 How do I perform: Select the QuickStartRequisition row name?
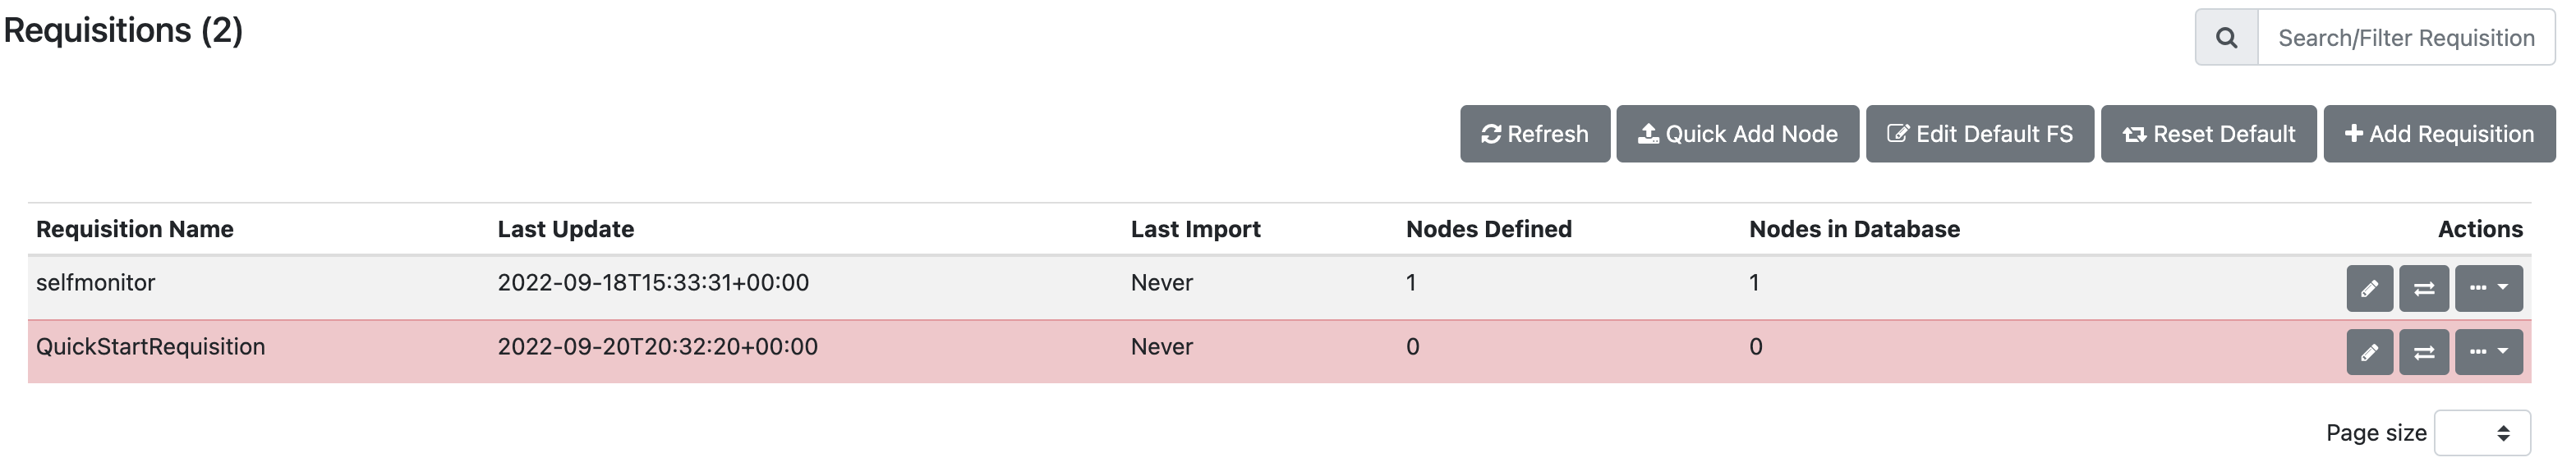coord(151,347)
